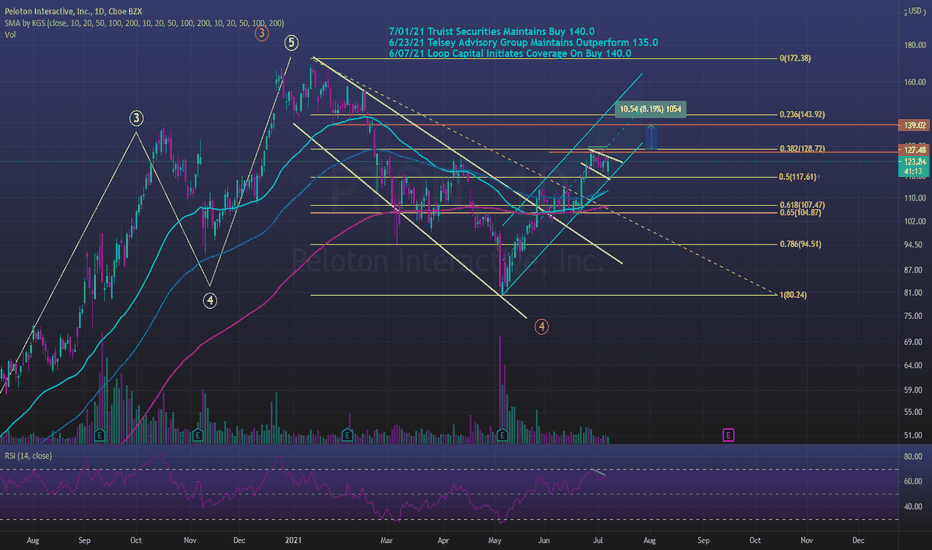Select the orange circled 3 wave label
932x550 pixels.
click(x=262, y=33)
